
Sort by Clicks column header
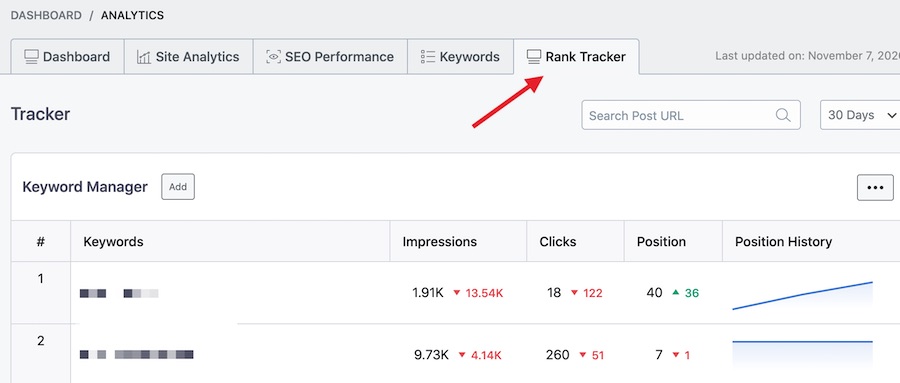[557, 242]
